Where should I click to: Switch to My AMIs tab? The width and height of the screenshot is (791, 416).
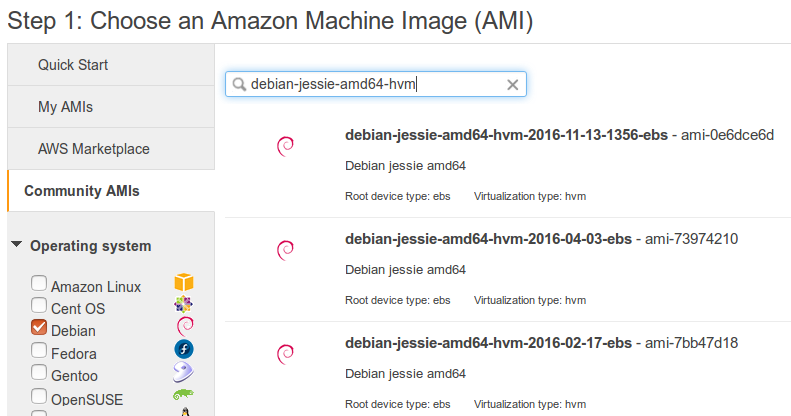click(x=66, y=107)
